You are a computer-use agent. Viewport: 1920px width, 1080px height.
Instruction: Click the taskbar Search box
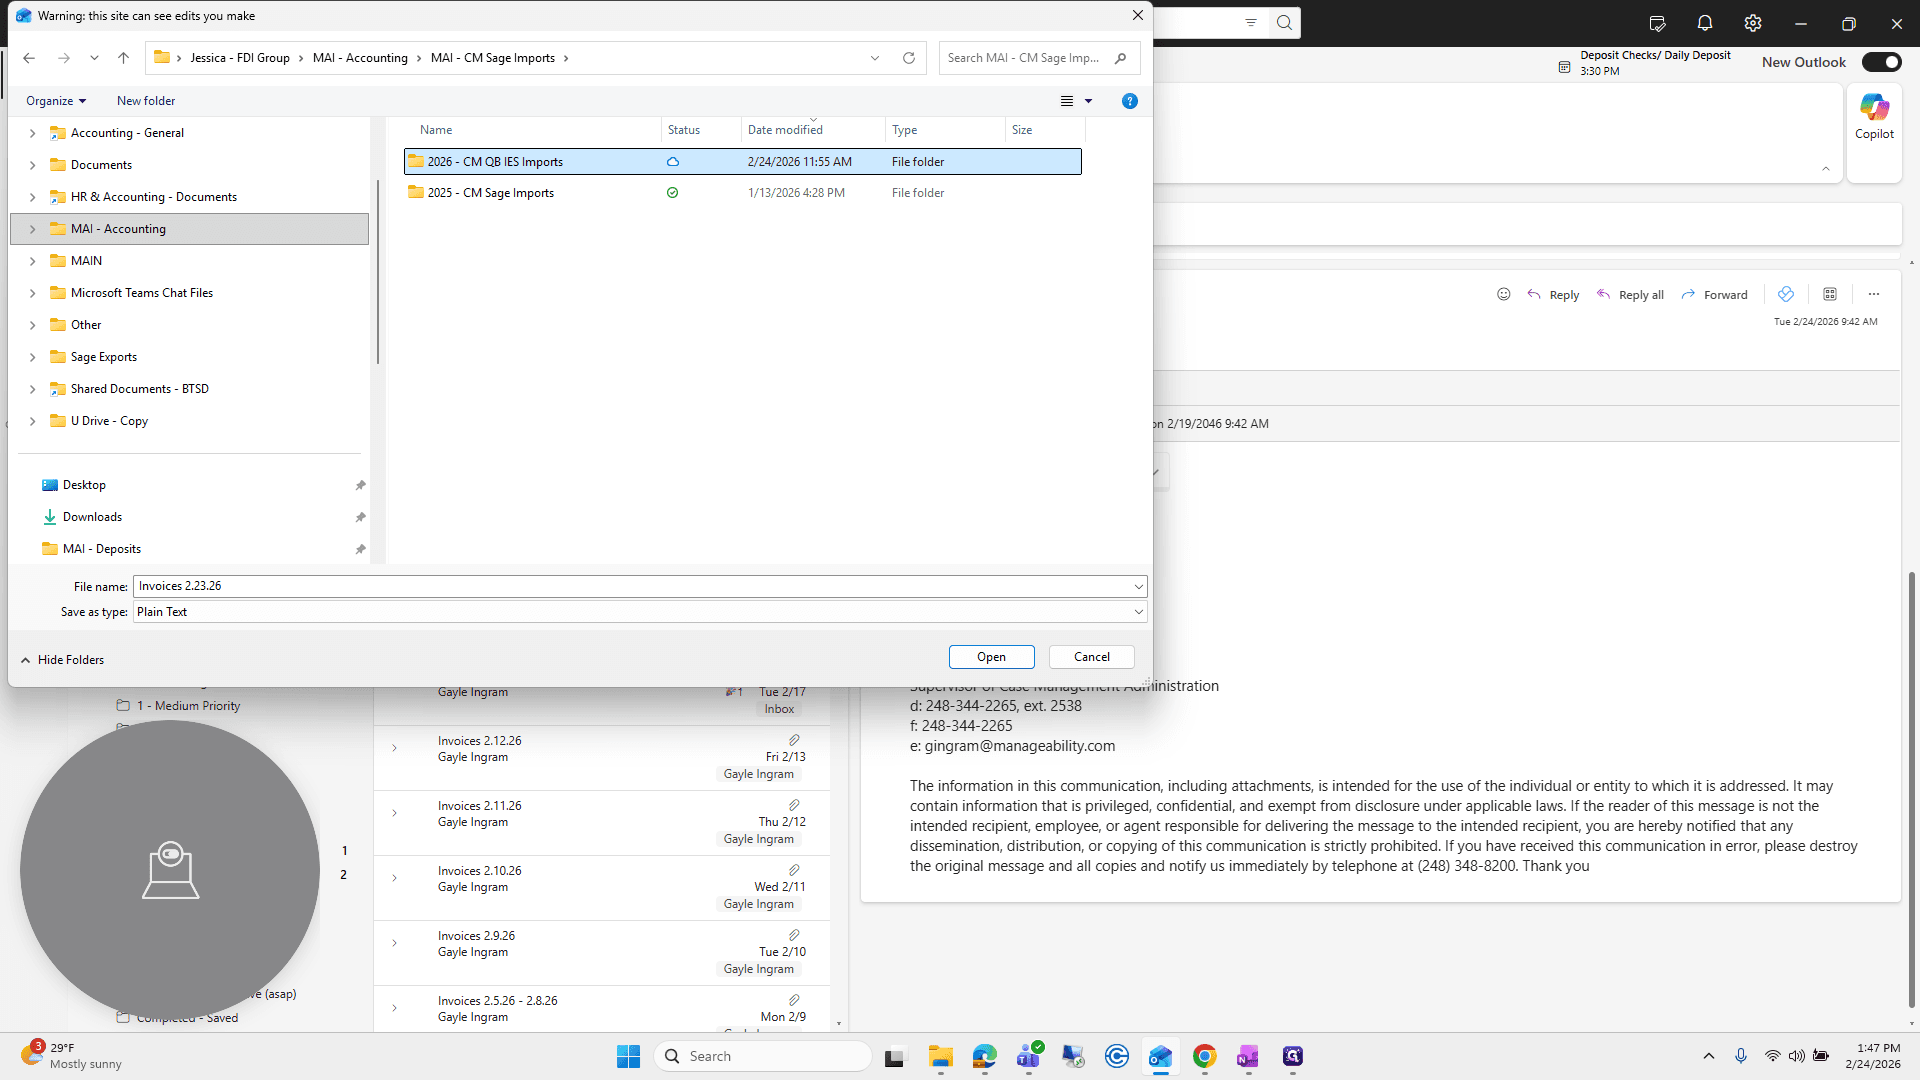point(763,1056)
